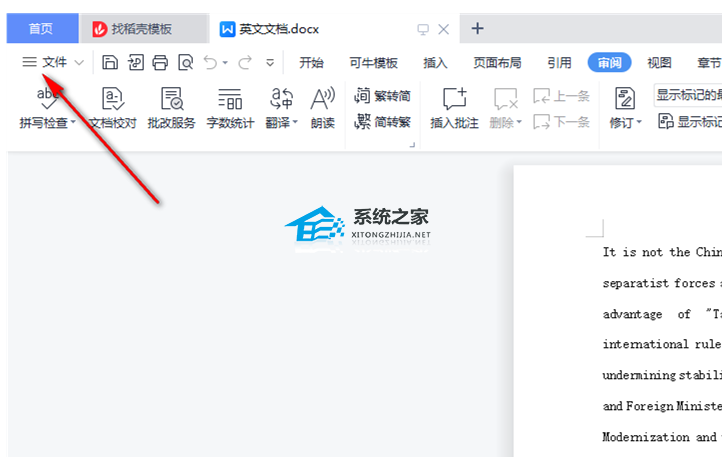The image size is (722, 457).
Task: Click the 显示标记 button
Action: coord(690,122)
